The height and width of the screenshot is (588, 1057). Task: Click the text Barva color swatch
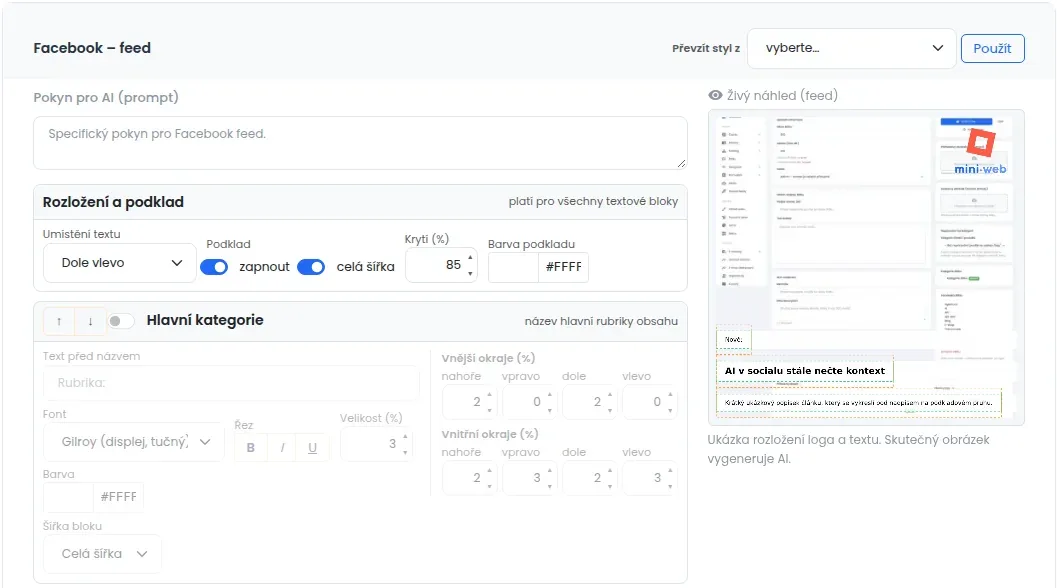68,497
